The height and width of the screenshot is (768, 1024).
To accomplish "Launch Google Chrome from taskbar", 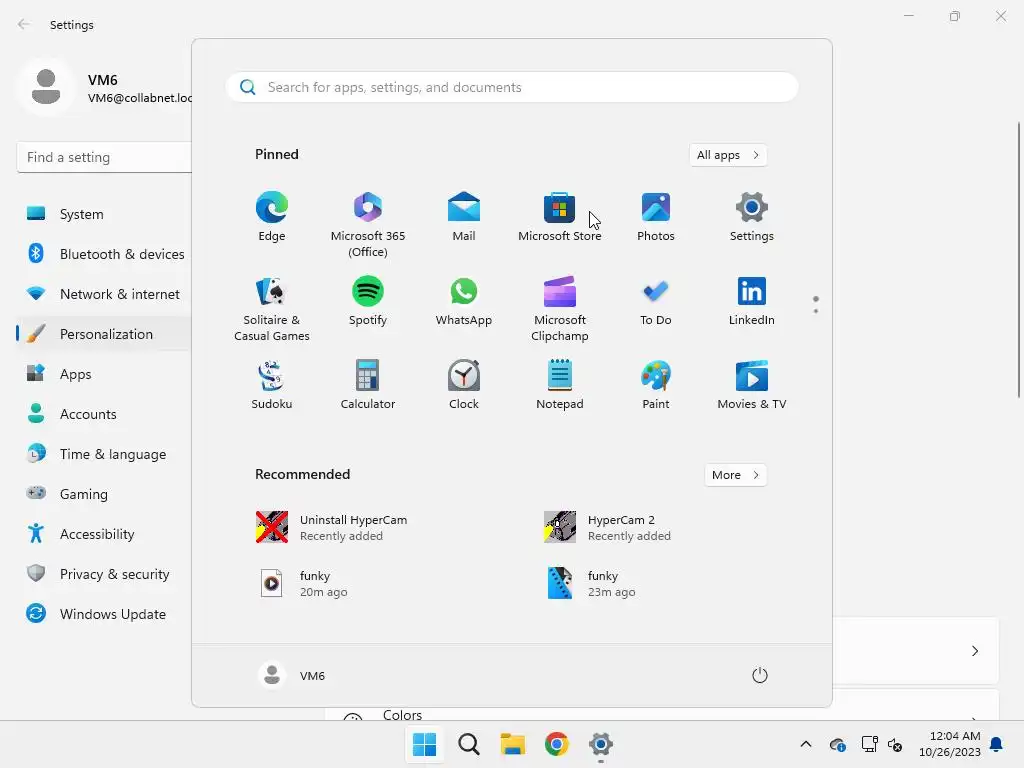I will click(556, 744).
